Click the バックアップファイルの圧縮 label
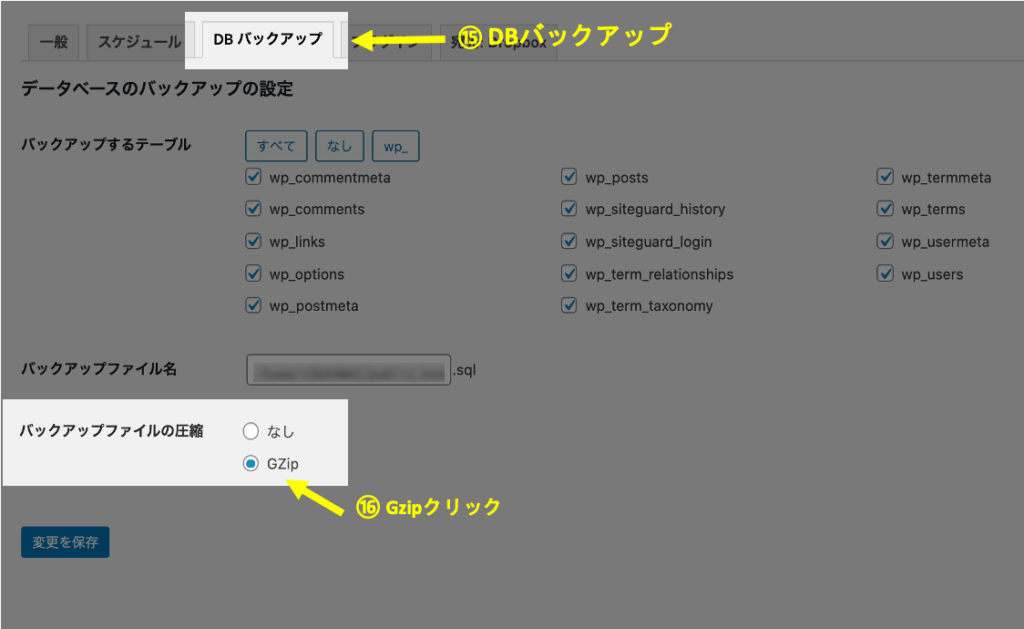 tap(111, 431)
